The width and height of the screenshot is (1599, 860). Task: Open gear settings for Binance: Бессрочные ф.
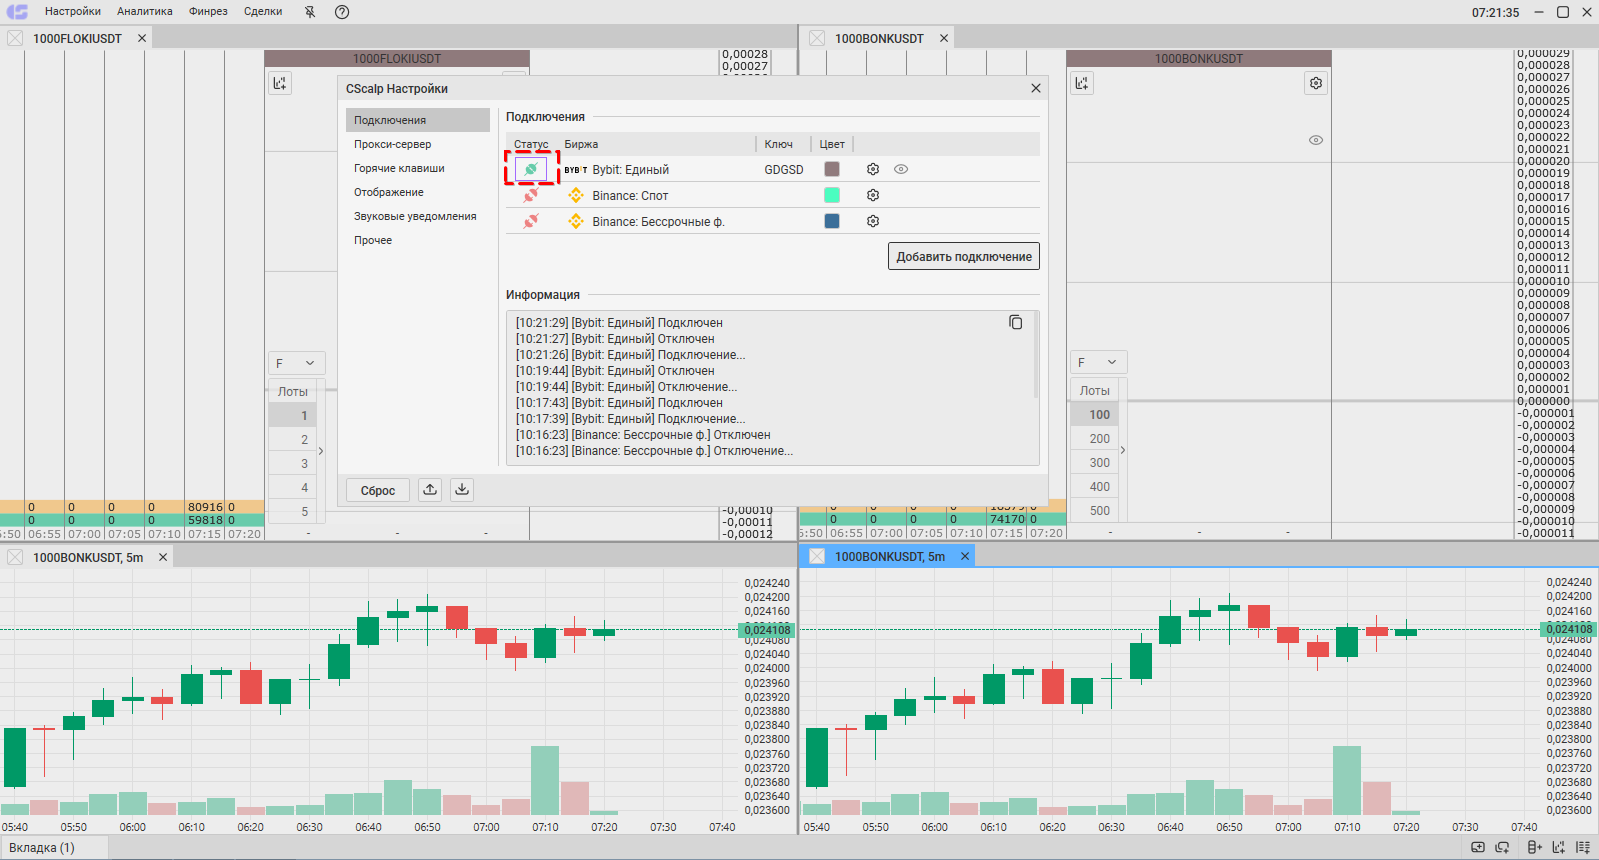coord(873,221)
